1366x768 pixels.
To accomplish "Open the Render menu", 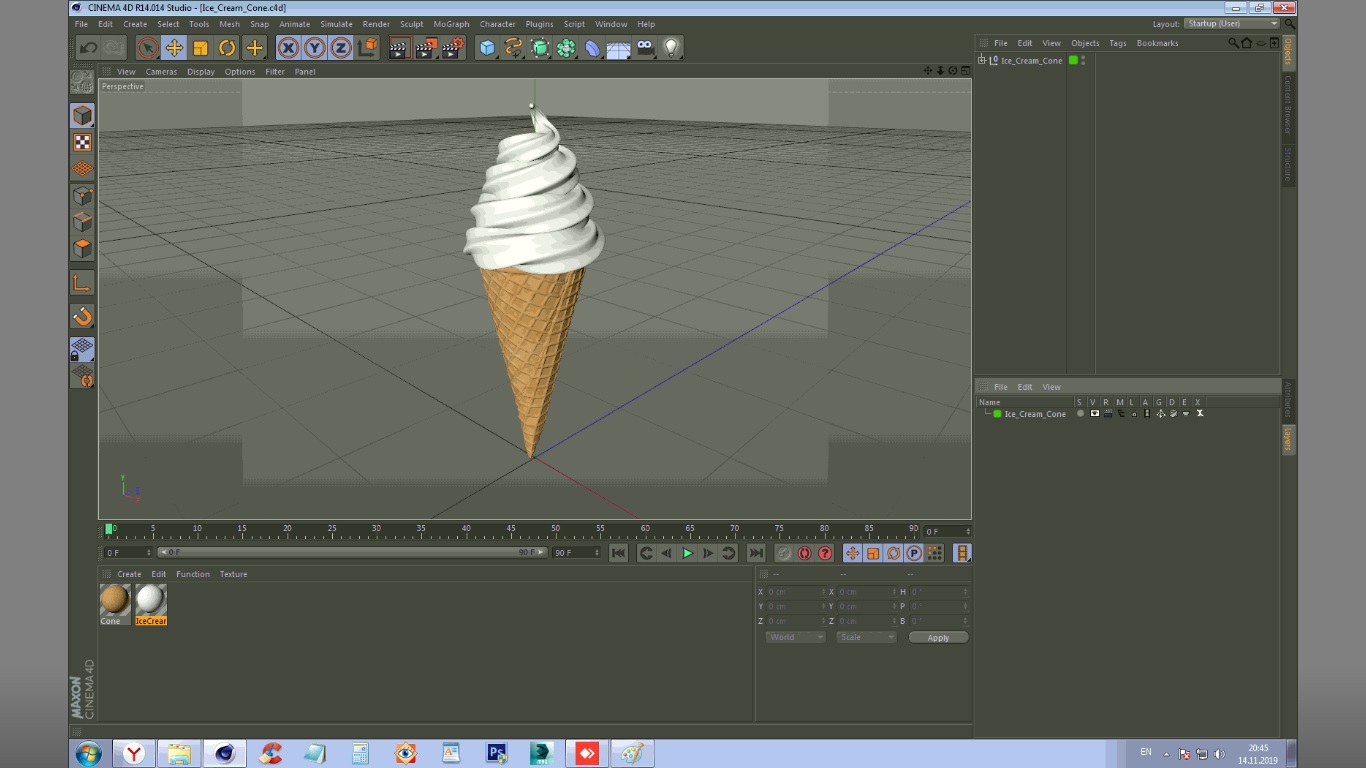I will click(376, 24).
